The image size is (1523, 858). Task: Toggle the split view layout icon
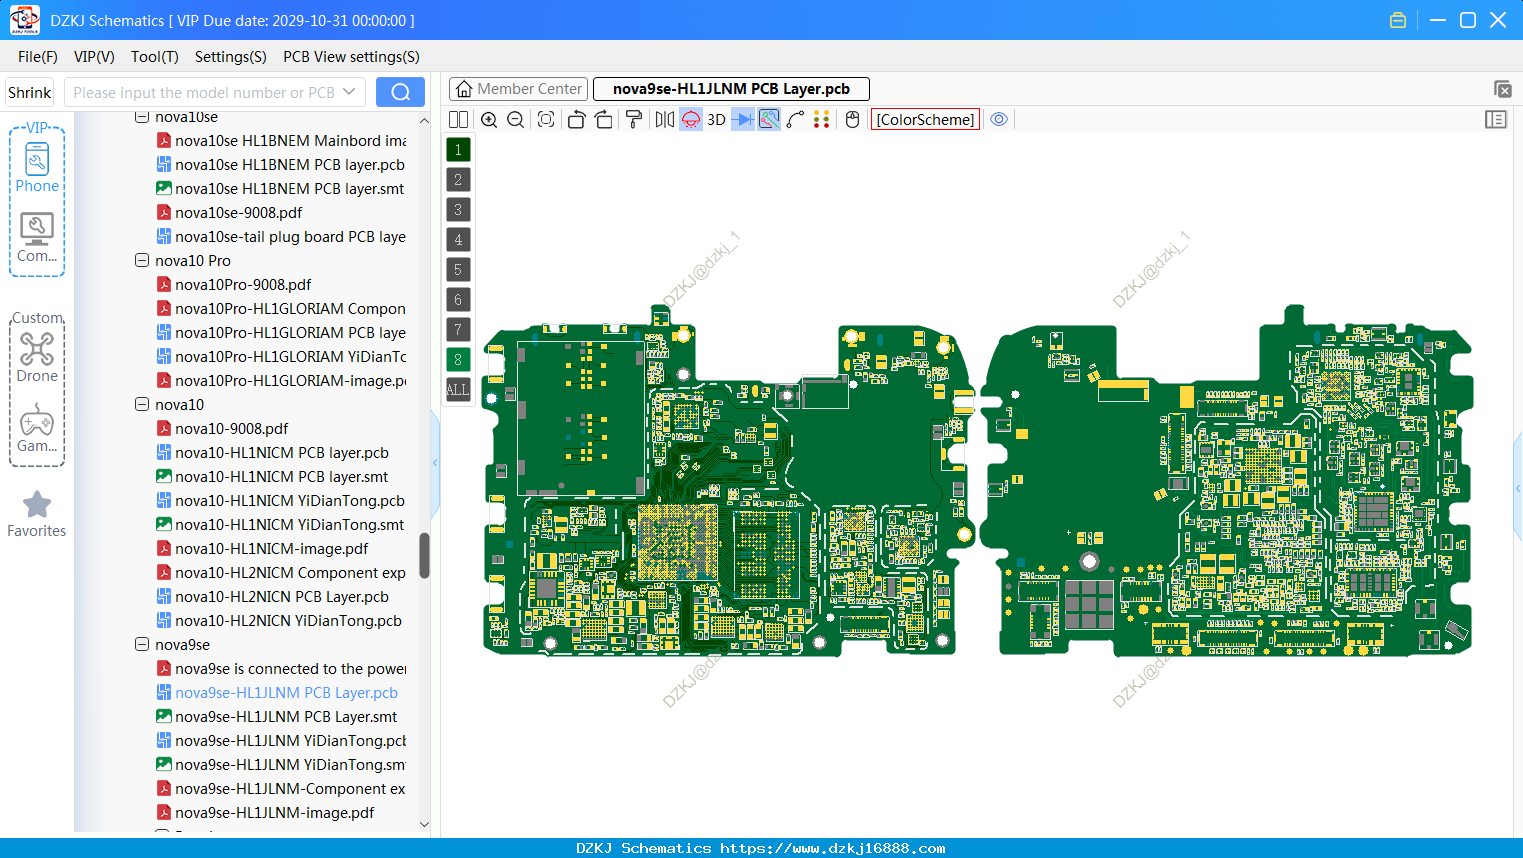point(458,120)
